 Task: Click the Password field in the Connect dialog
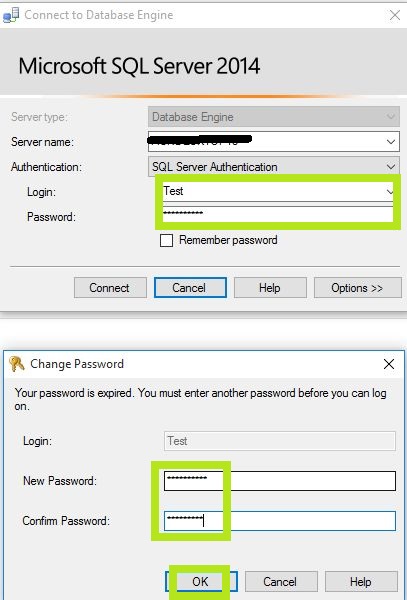pyautogui.click(x=278, y=214)
